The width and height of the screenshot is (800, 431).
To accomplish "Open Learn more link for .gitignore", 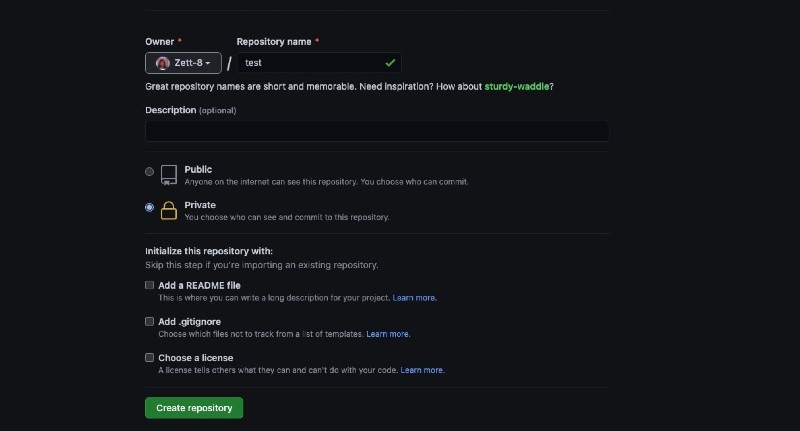I will (x=388, y=334).
